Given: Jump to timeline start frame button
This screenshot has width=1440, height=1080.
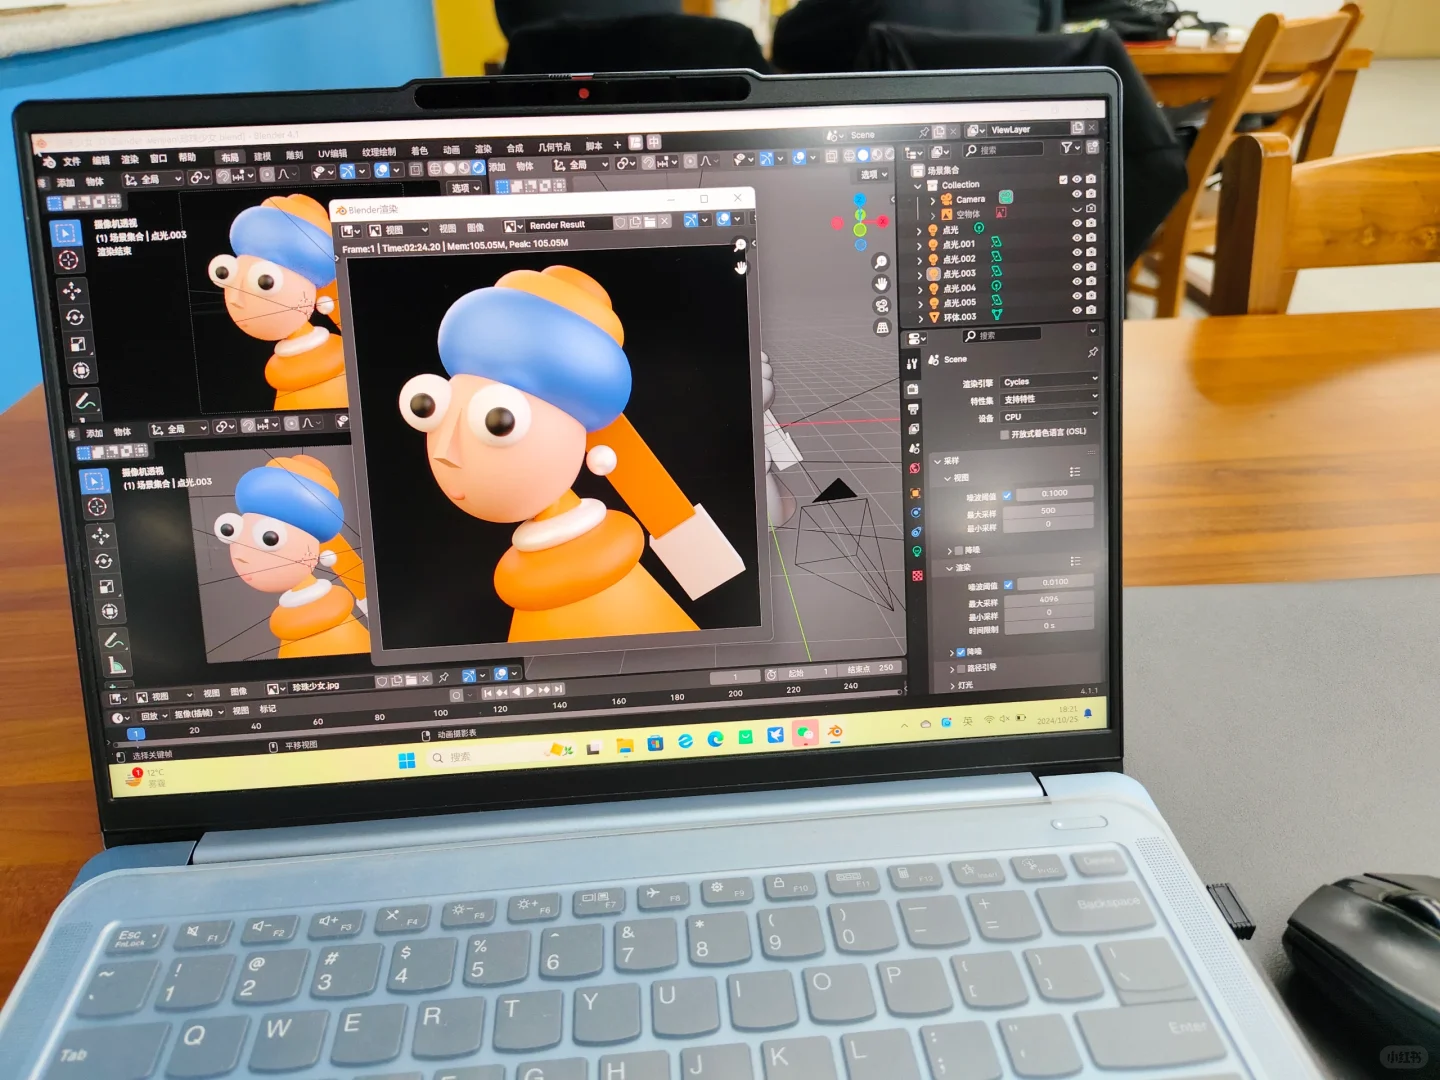Looking at the screenshot, I should (488, 693).
